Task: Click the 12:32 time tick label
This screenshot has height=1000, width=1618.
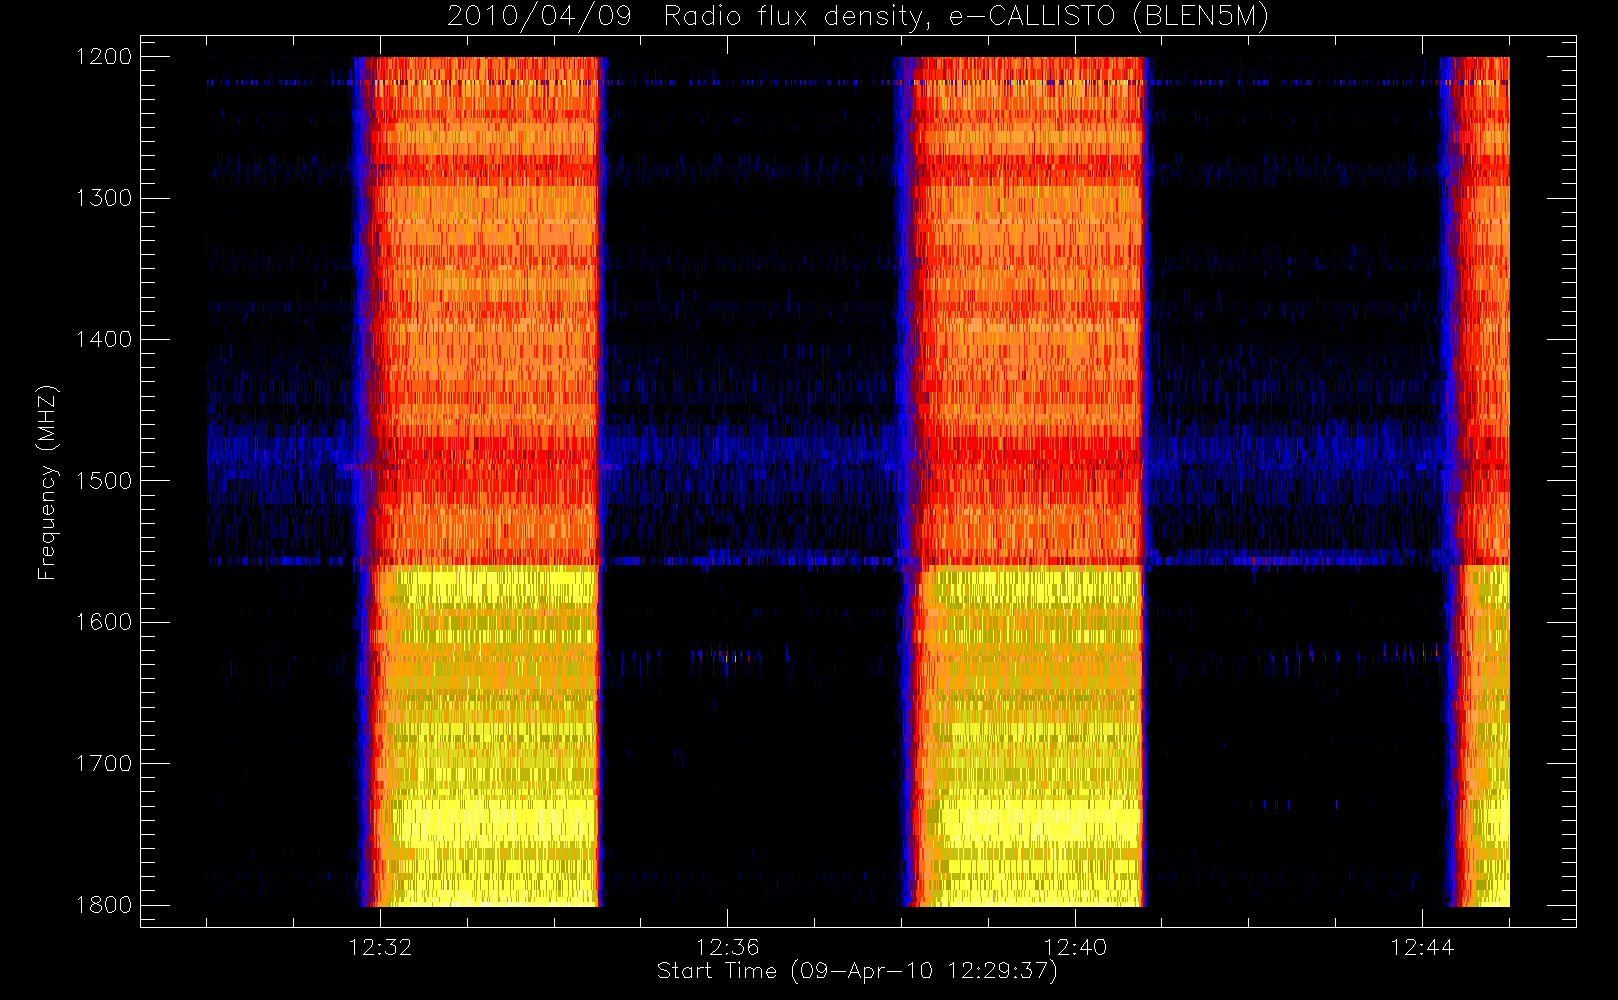Action: [380, 947]
